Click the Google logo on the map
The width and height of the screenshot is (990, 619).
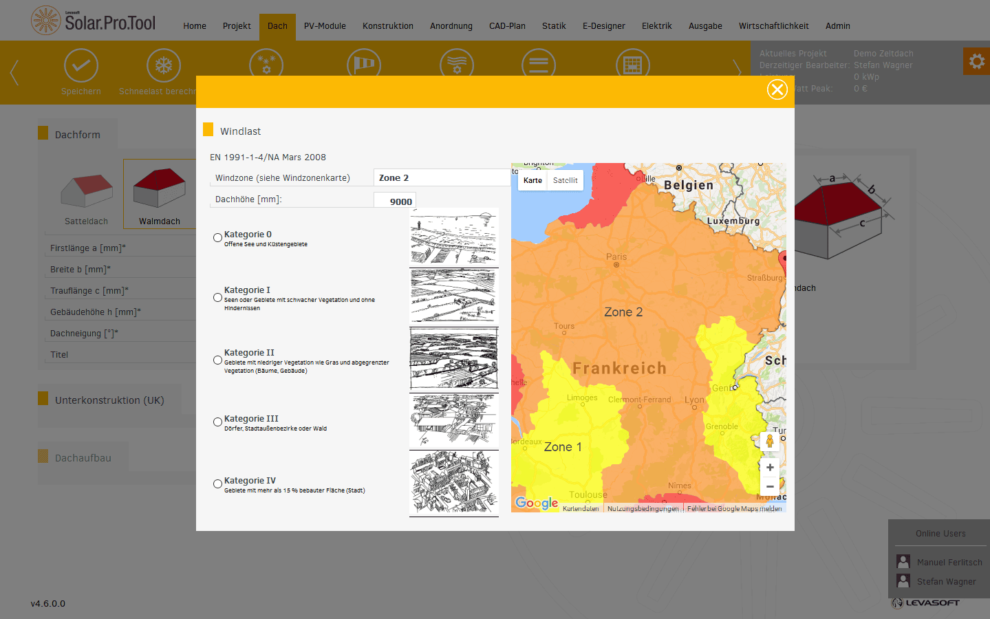(537, 503)
